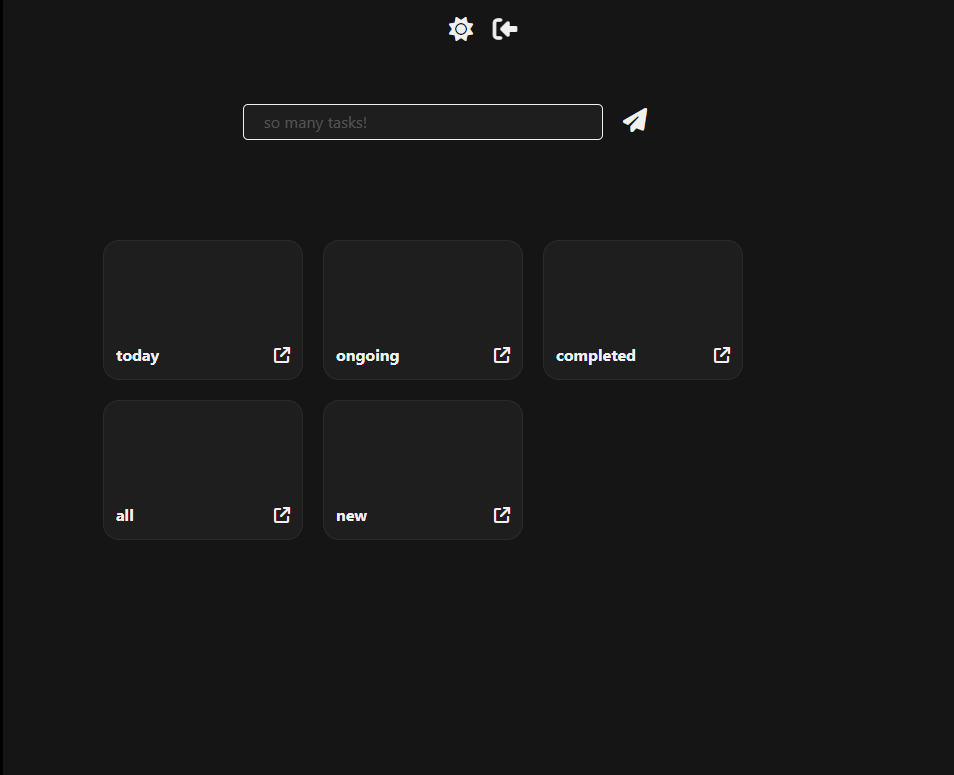Launch 'completed' view with its external-link icon

[x=722, y=355]
